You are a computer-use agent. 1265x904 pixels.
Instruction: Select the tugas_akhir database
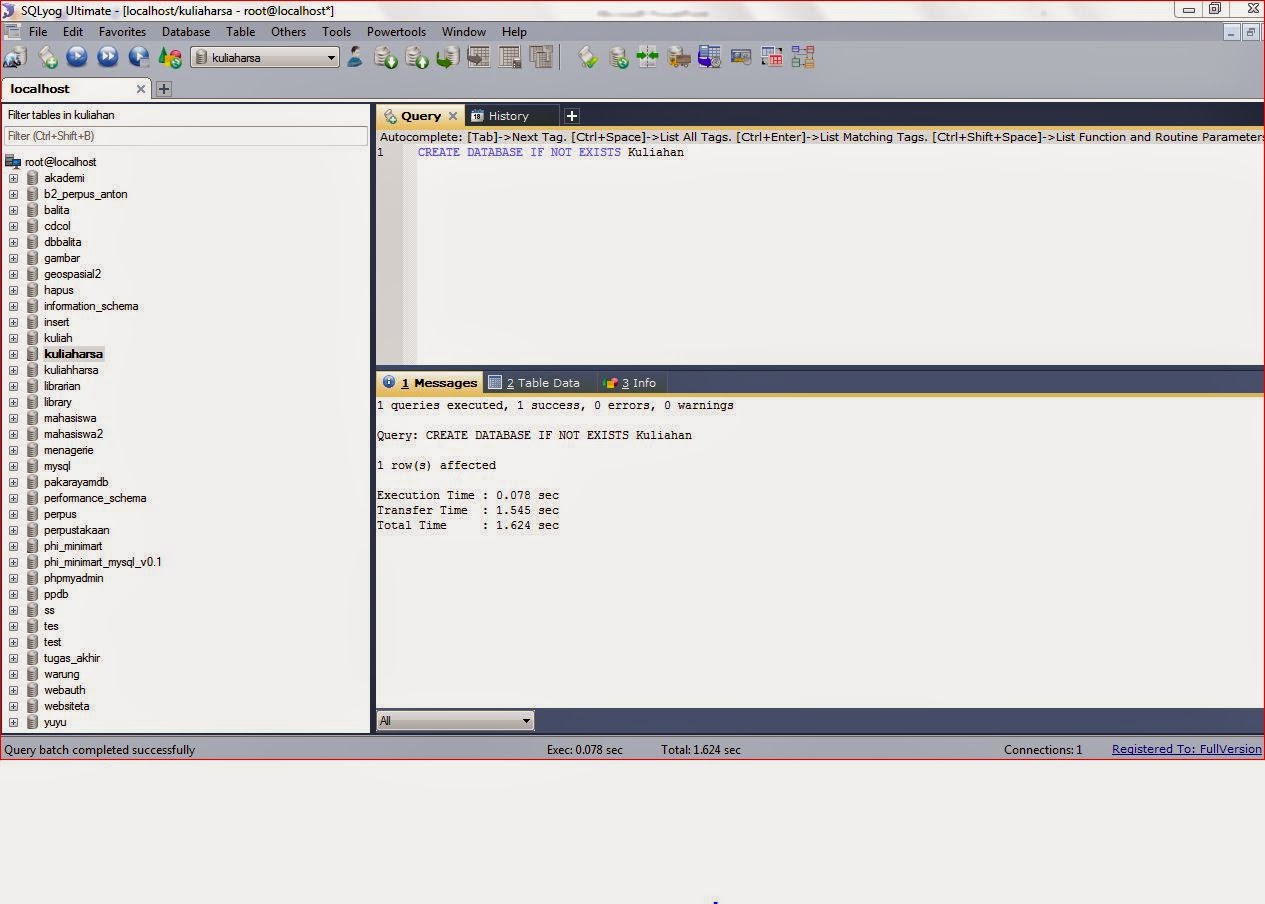coord(72,658)
